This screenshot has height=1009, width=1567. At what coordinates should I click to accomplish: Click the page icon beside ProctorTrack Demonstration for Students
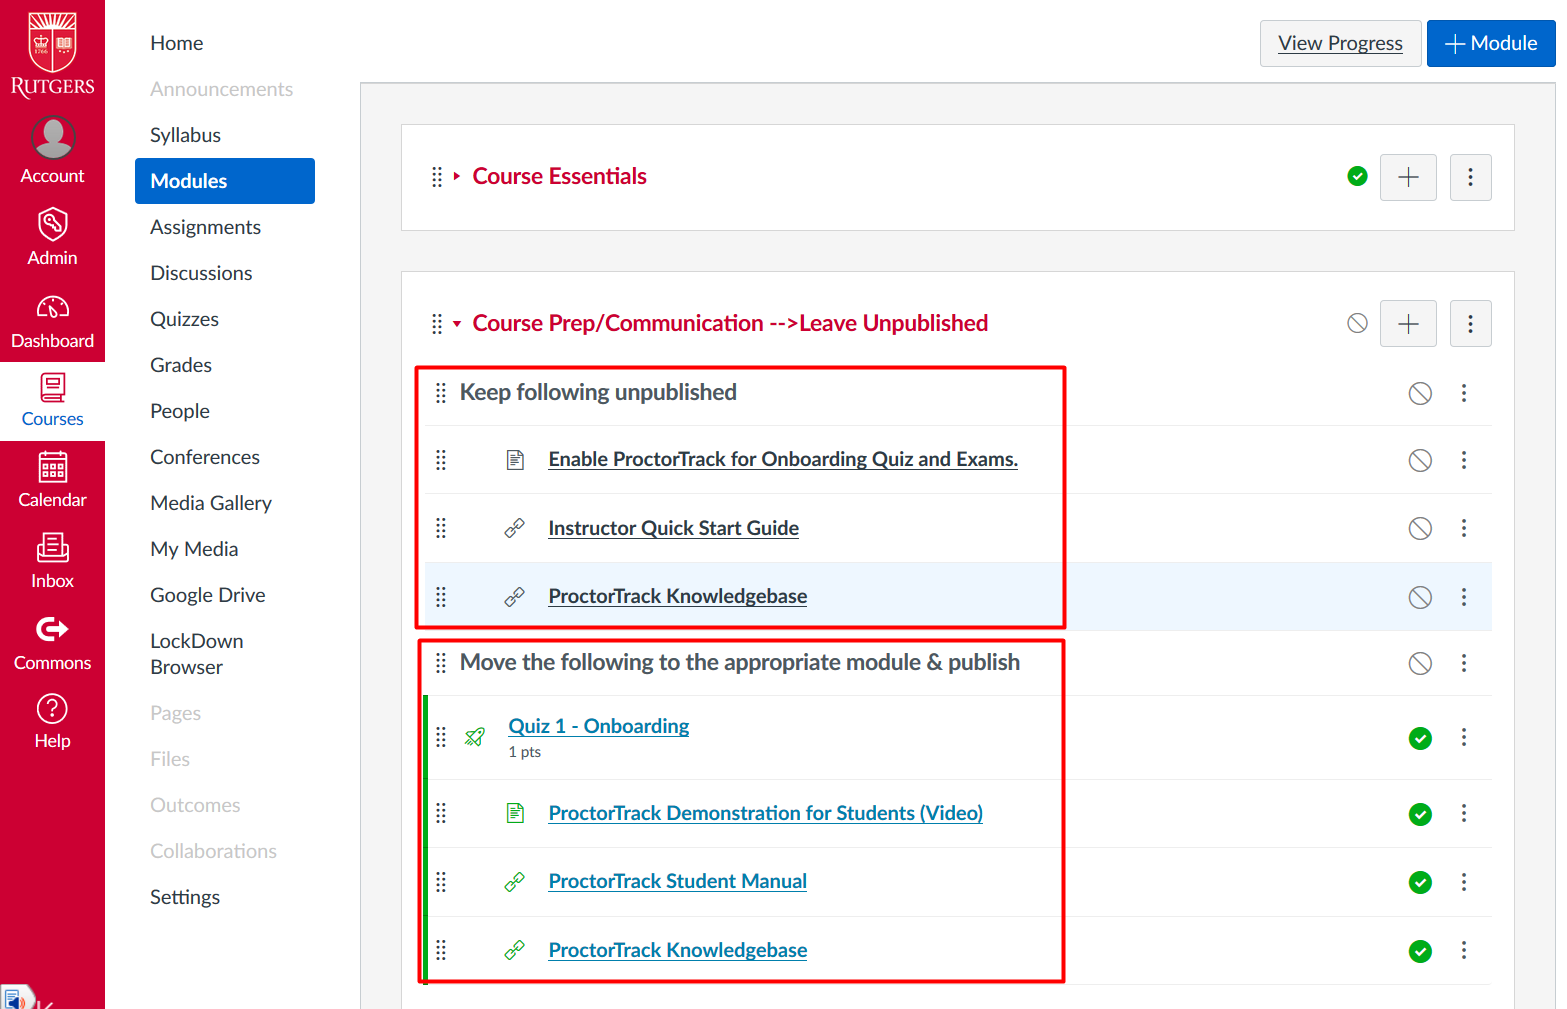click(515, 813)
